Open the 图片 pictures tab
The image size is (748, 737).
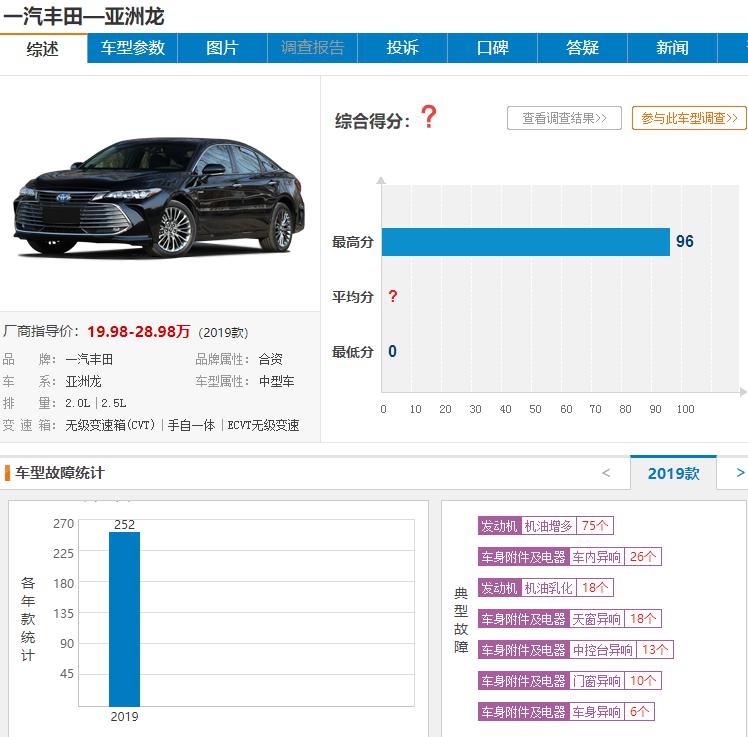pyautogui.click(x=222, y=48)
